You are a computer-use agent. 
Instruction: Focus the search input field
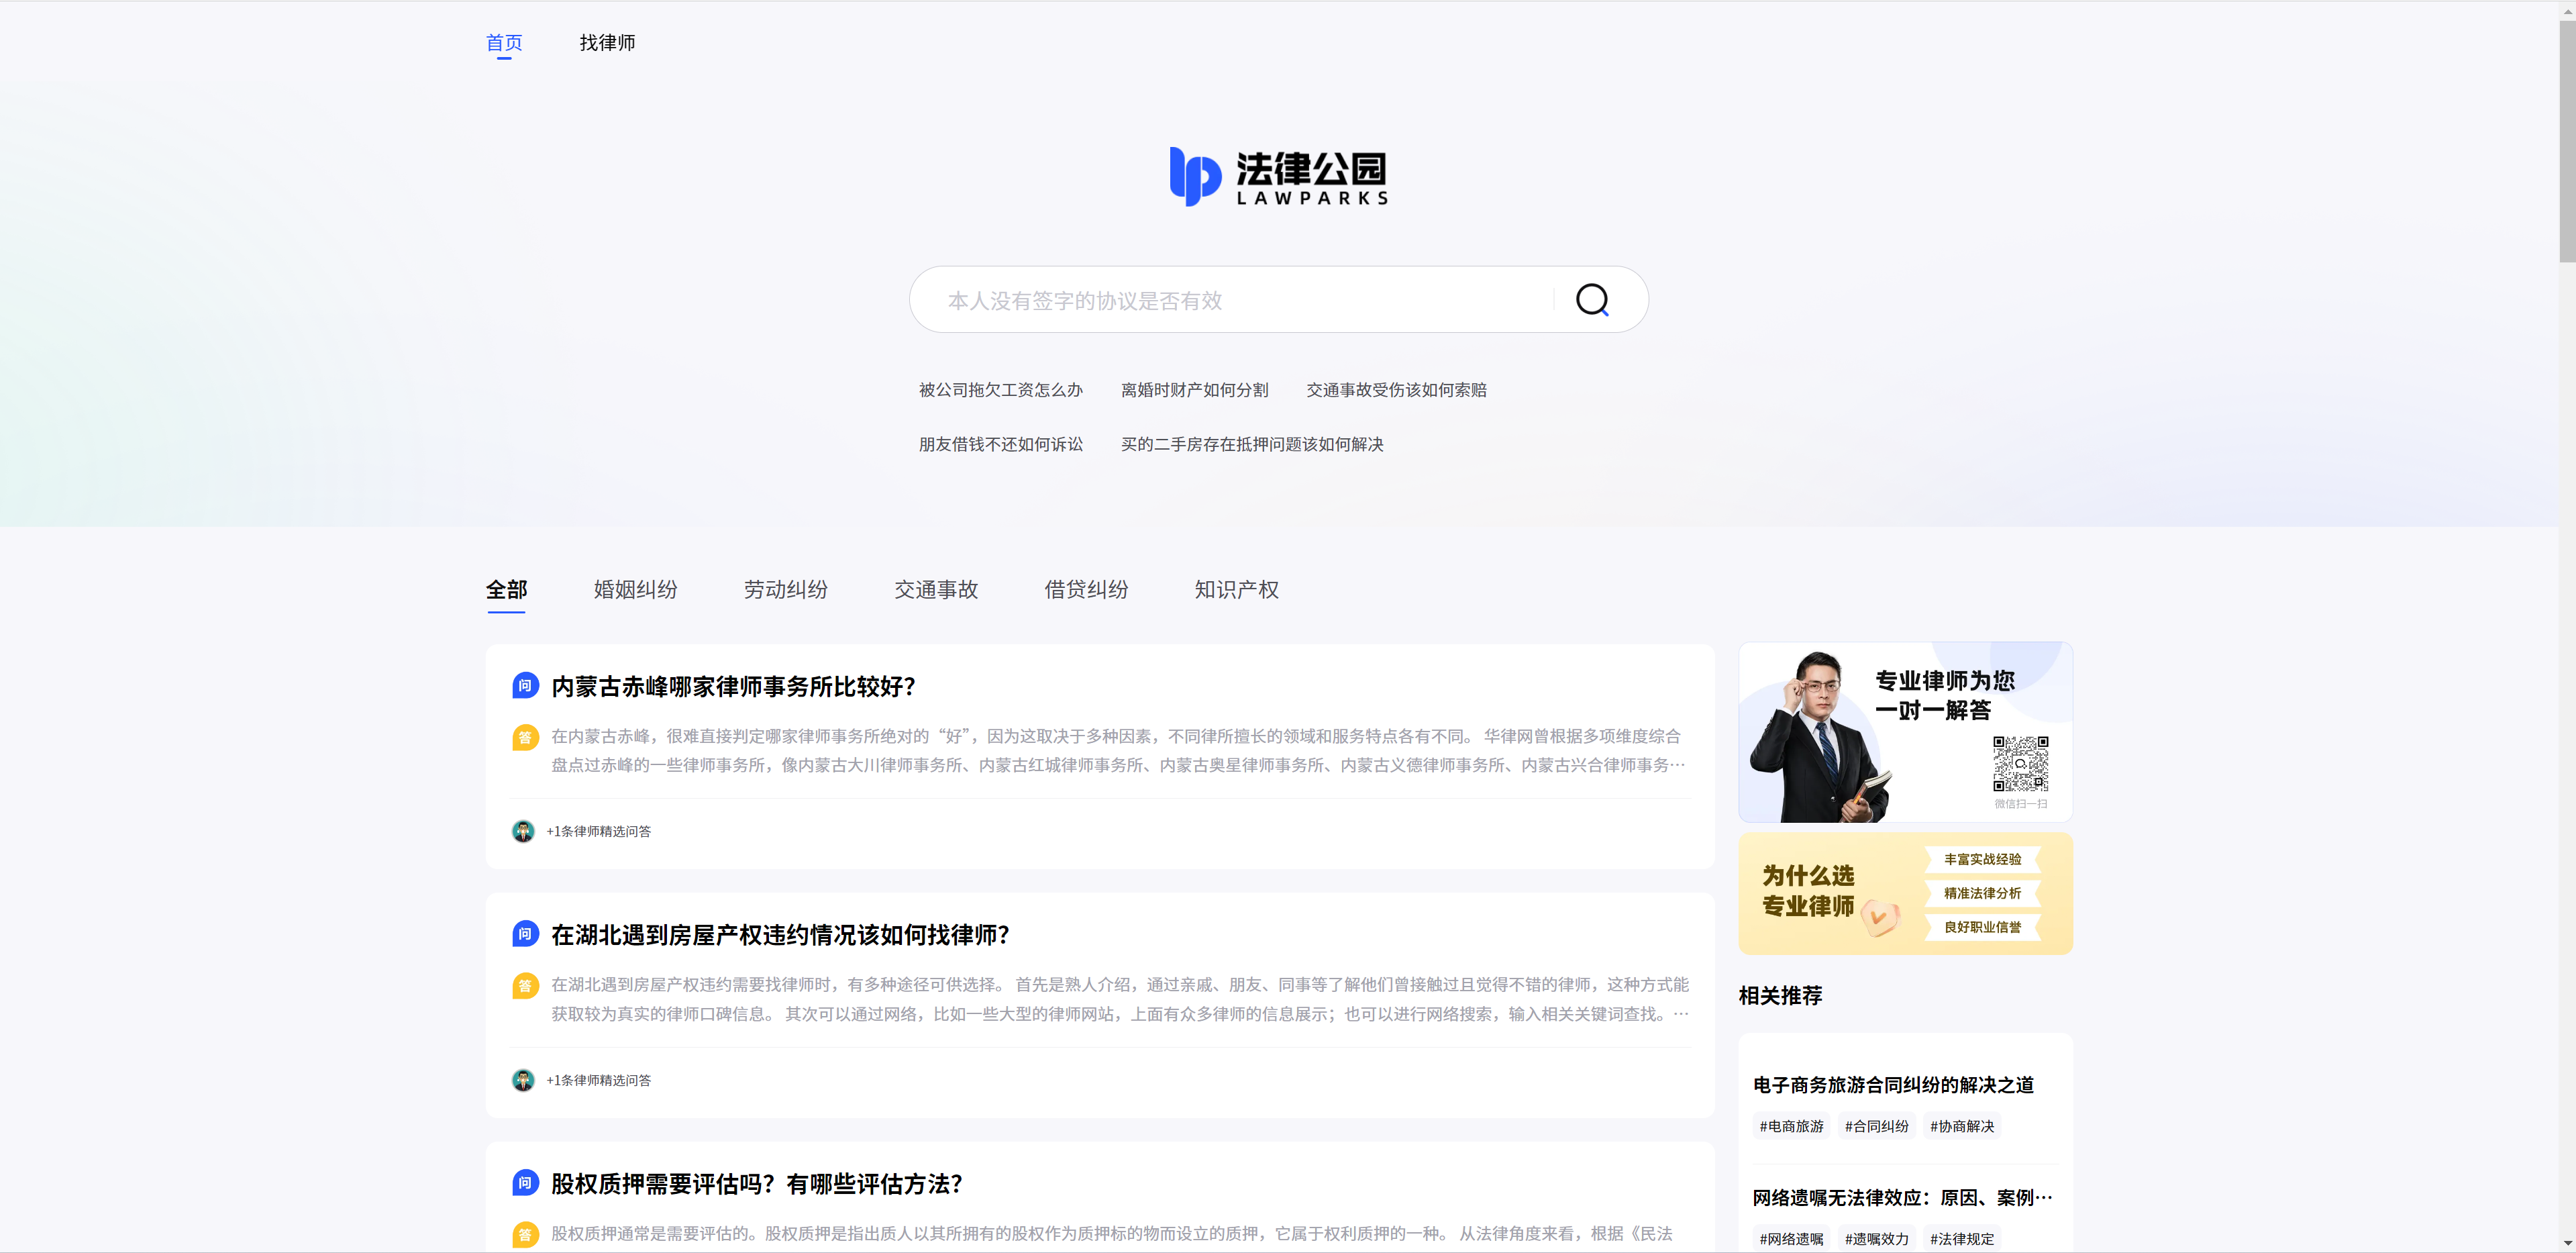pyautogui.click(x=1245, y=300)
